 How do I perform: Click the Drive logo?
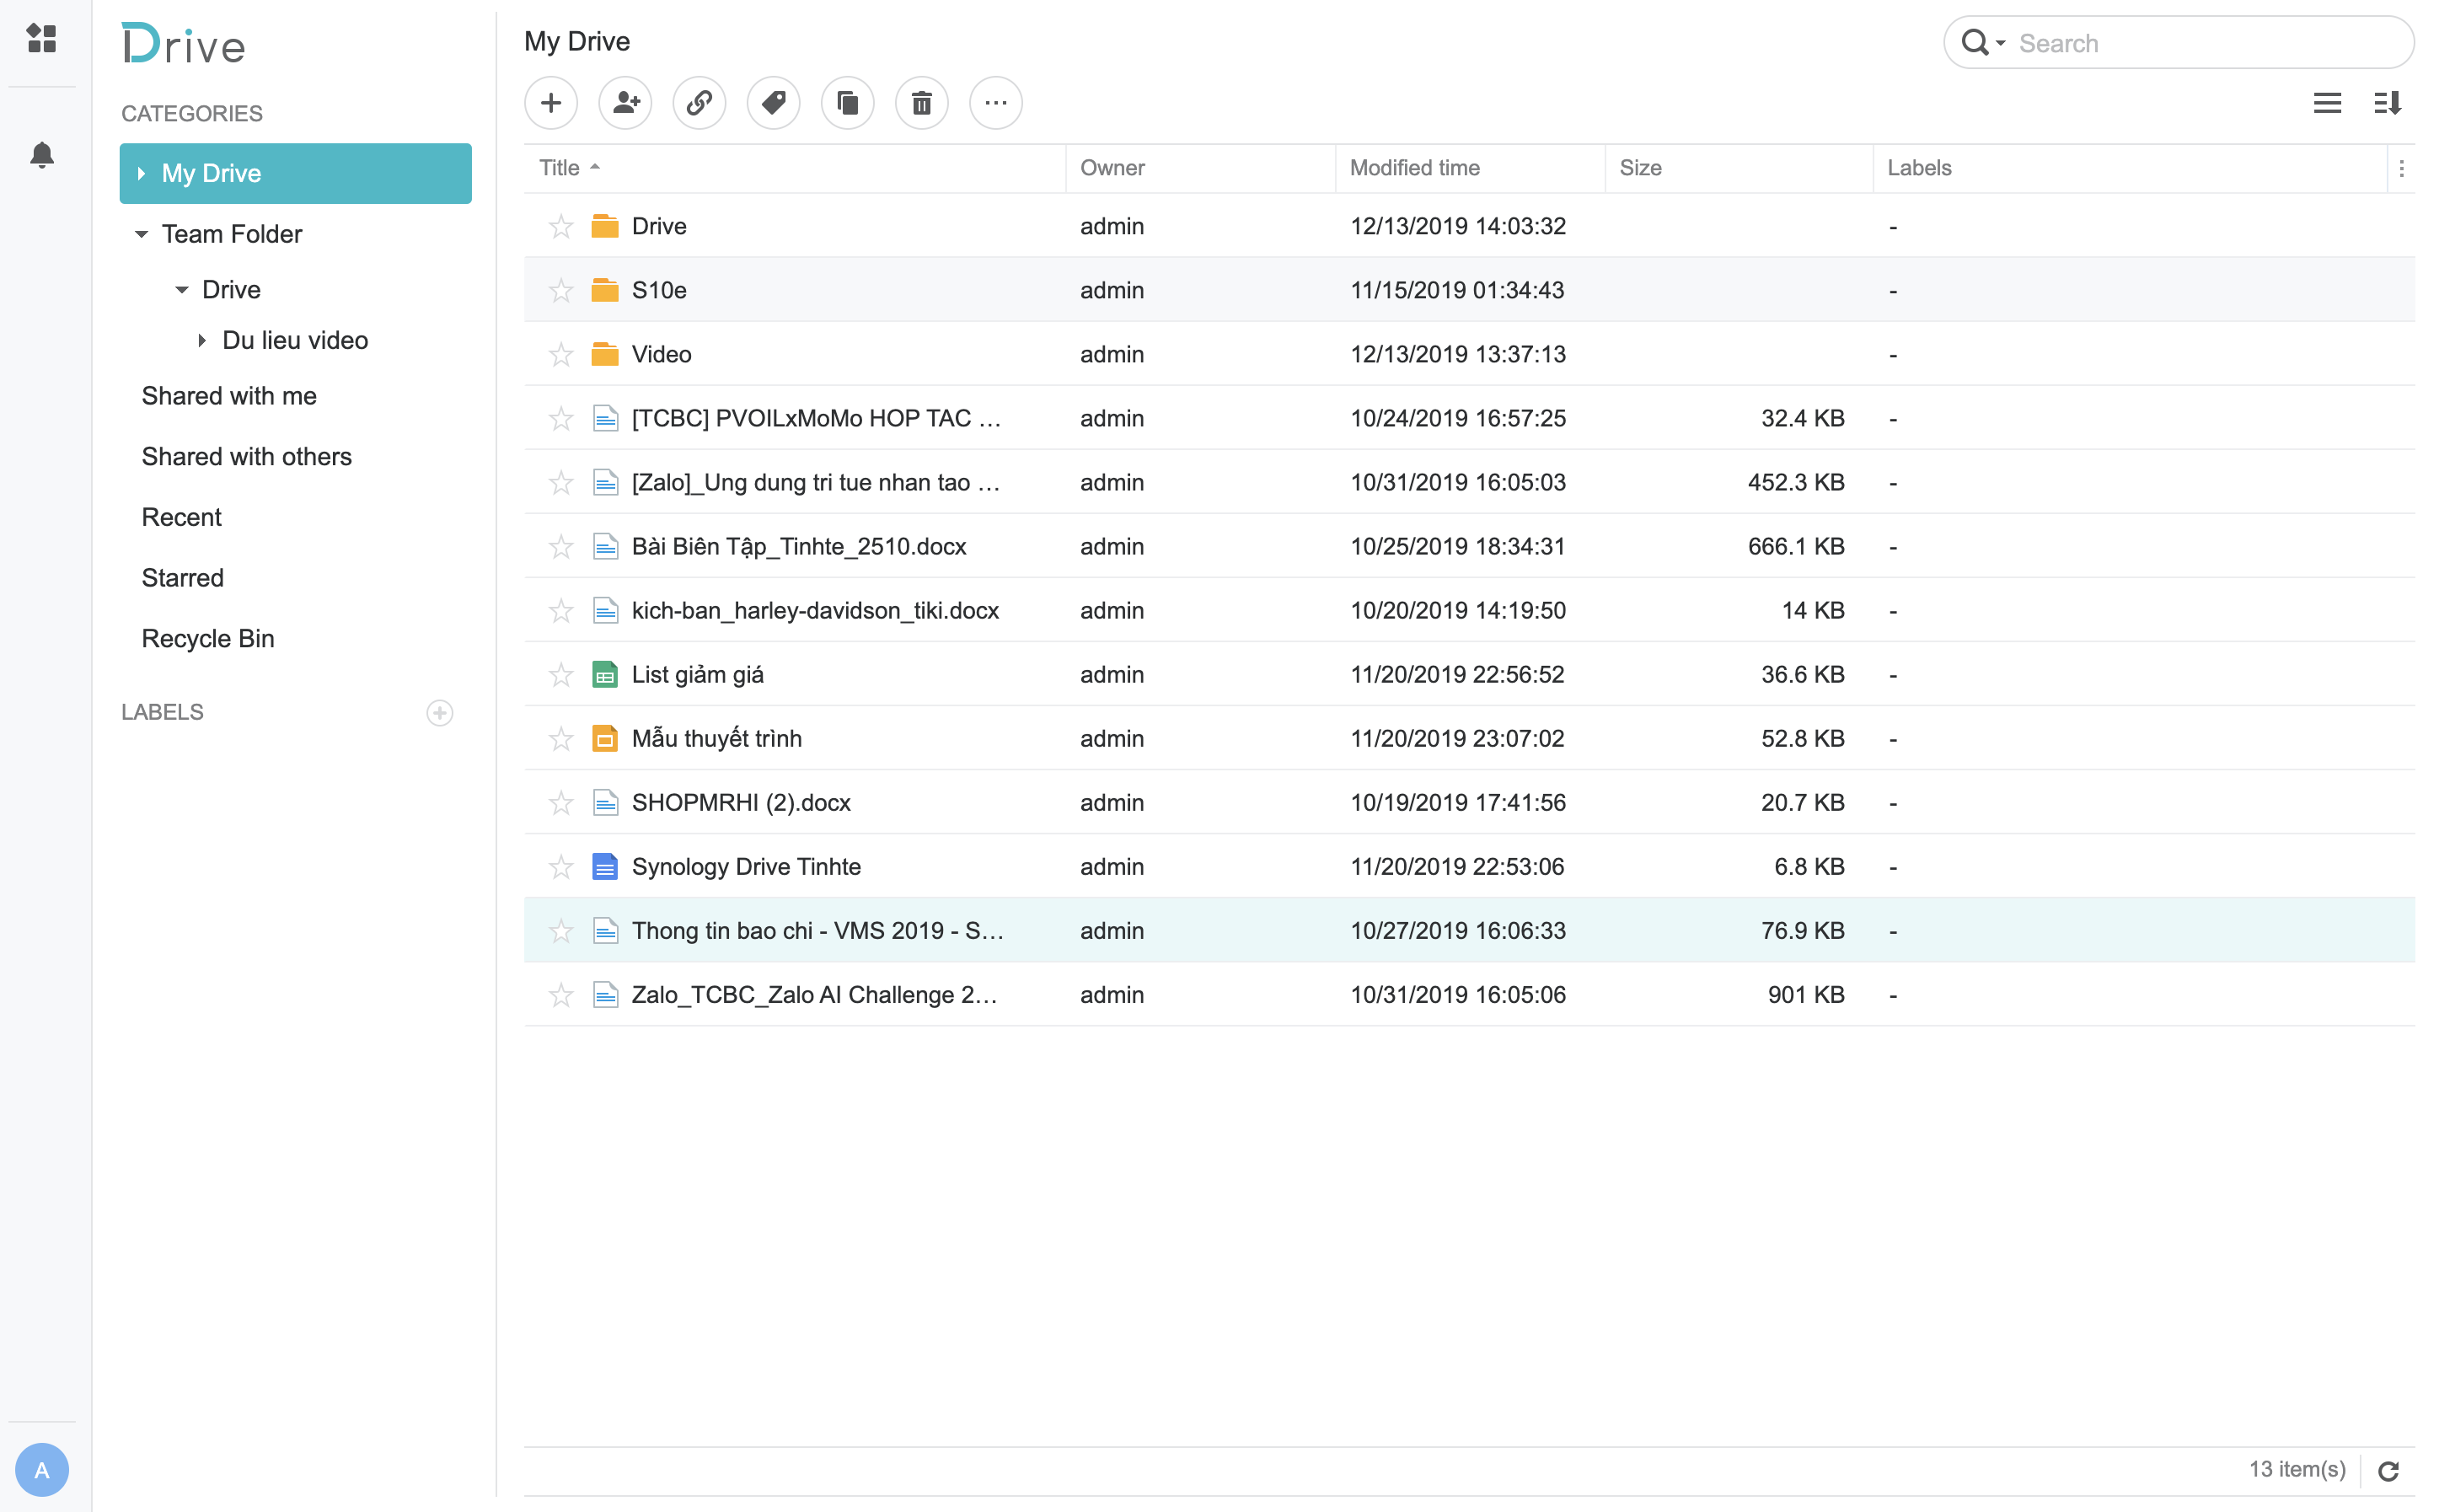point(184,45)
